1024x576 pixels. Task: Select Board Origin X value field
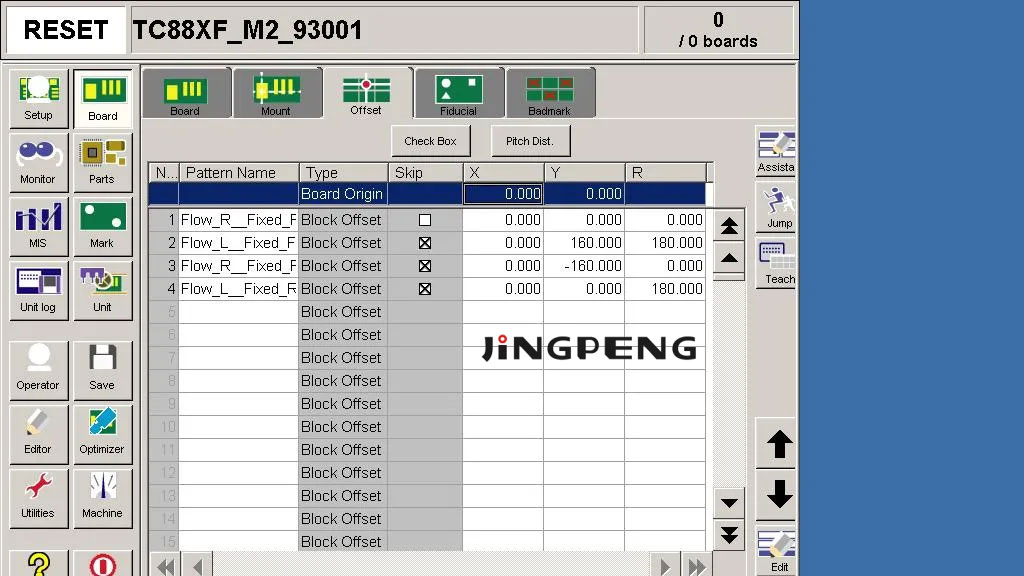click(x=503, y=194)
